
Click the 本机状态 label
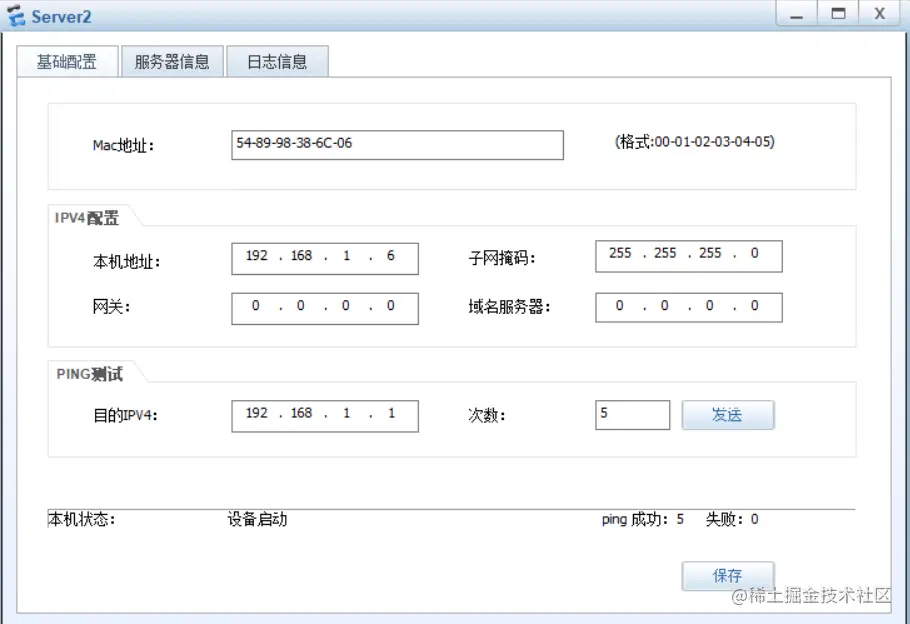82,519
